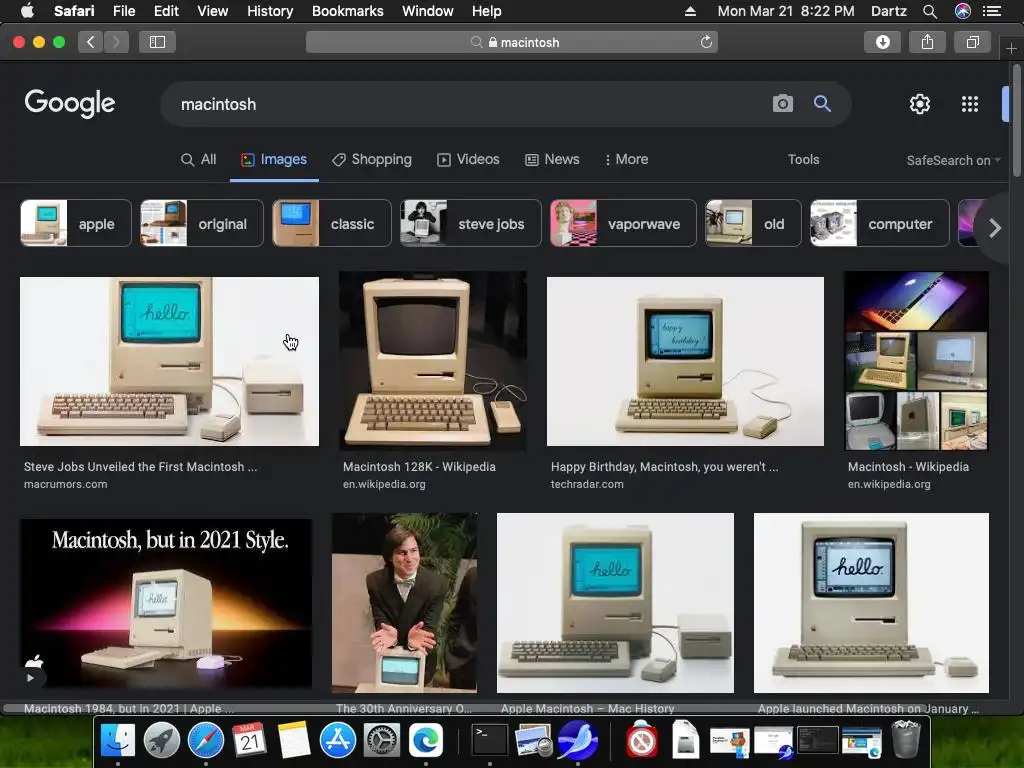Screen dimensions: 1024x768
Task: Open Macintosh, but in 2021 Style image
Action: (166, 603)
